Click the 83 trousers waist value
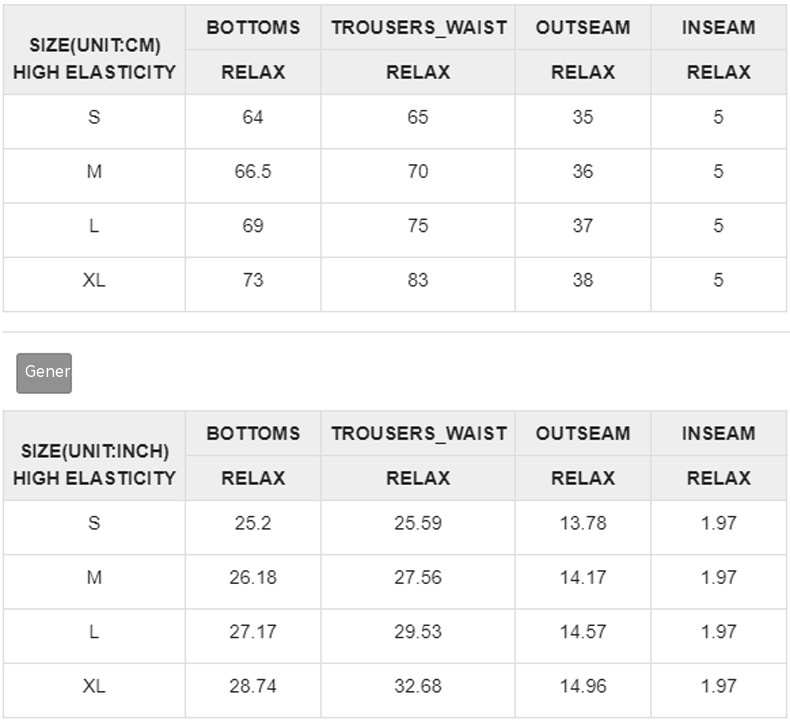This screenshot has height=721, width=790. [x=418, y=281]
